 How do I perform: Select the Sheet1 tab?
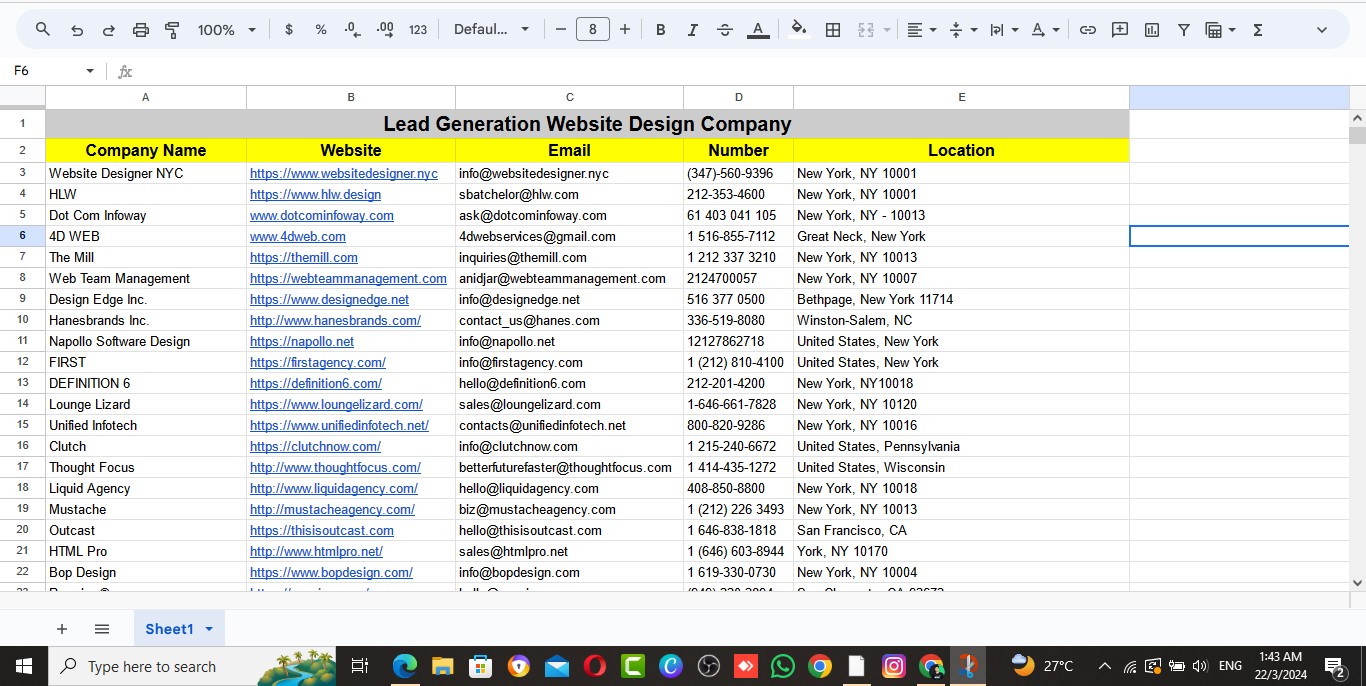(170, 629)
